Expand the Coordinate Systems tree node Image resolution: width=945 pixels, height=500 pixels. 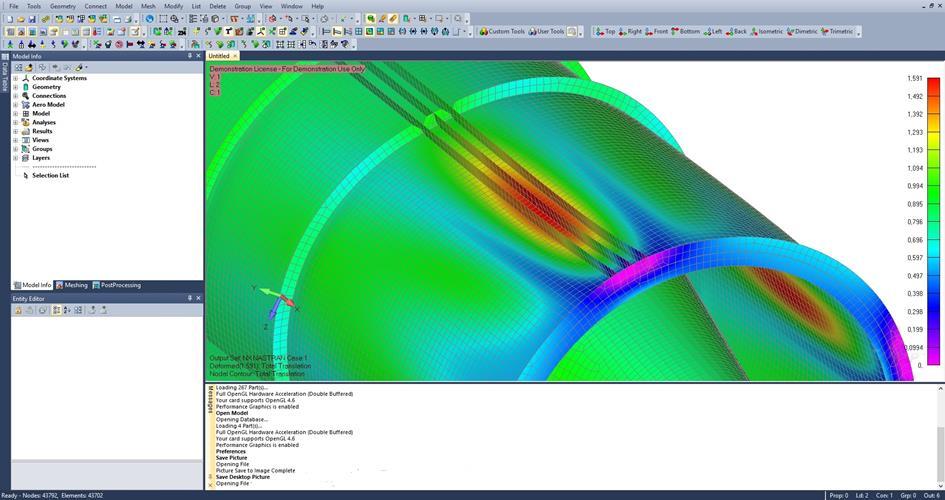[16, 78]
